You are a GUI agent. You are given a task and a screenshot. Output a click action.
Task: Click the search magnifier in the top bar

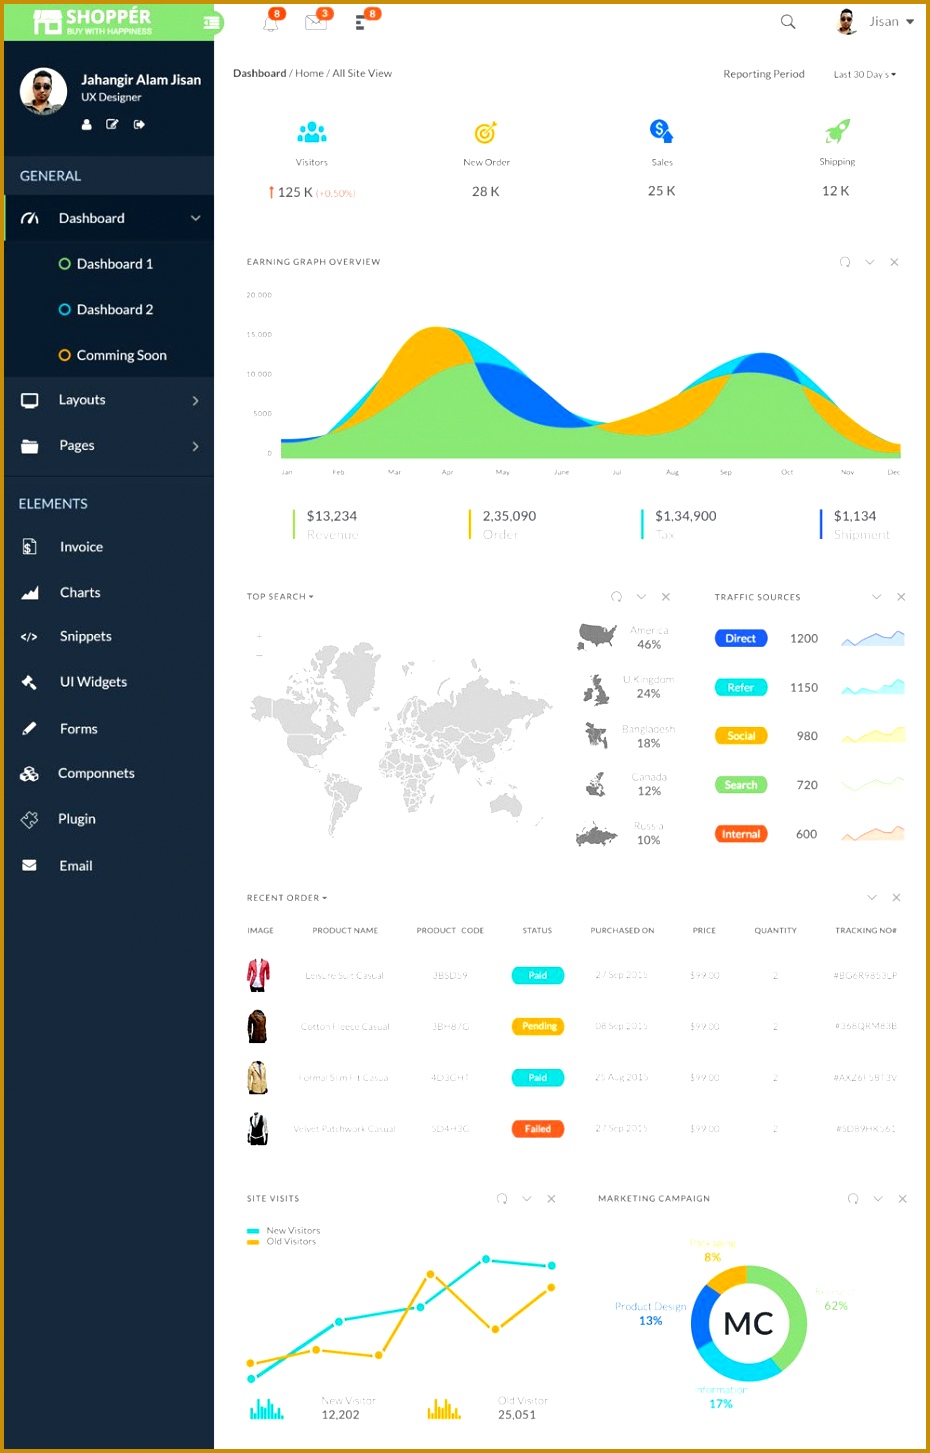pyautogui.click(x=787, y=21)
